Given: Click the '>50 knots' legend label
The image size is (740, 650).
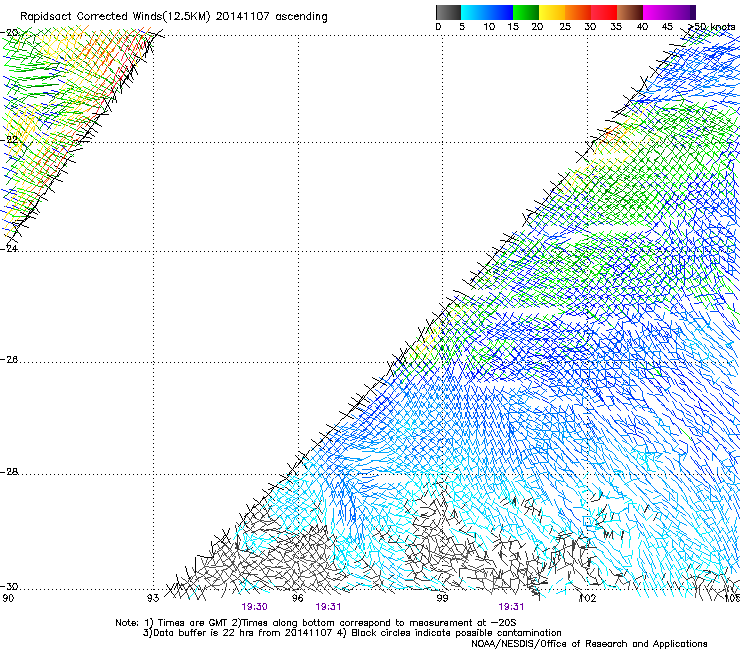Looking at the screenshot, I should tap(712, 27).
